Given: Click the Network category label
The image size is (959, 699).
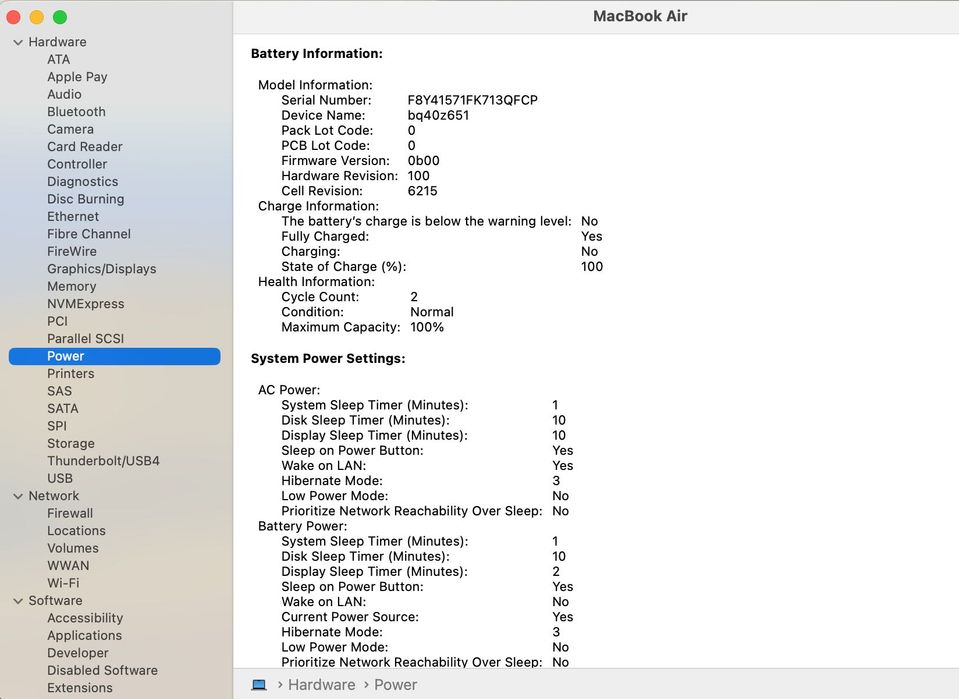Looking at the screenshot, I should 54,496.
